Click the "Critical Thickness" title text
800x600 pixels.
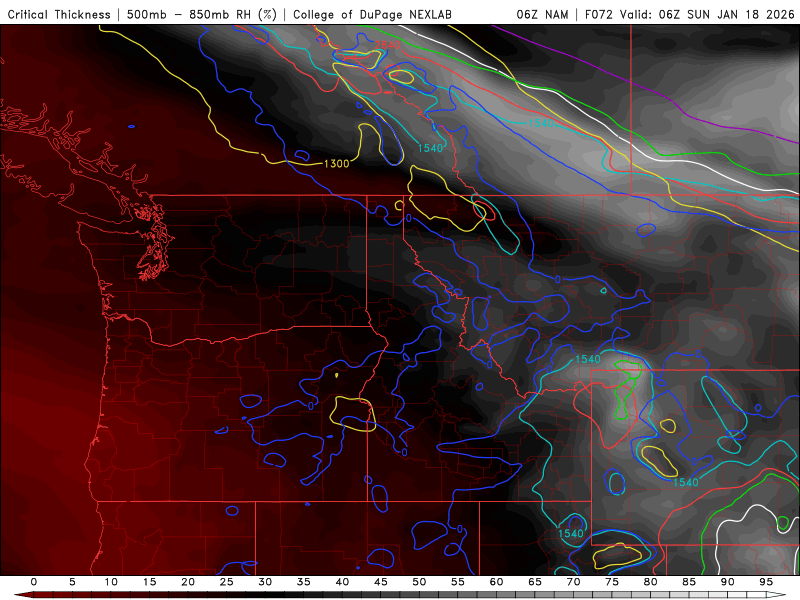[59, 15]
